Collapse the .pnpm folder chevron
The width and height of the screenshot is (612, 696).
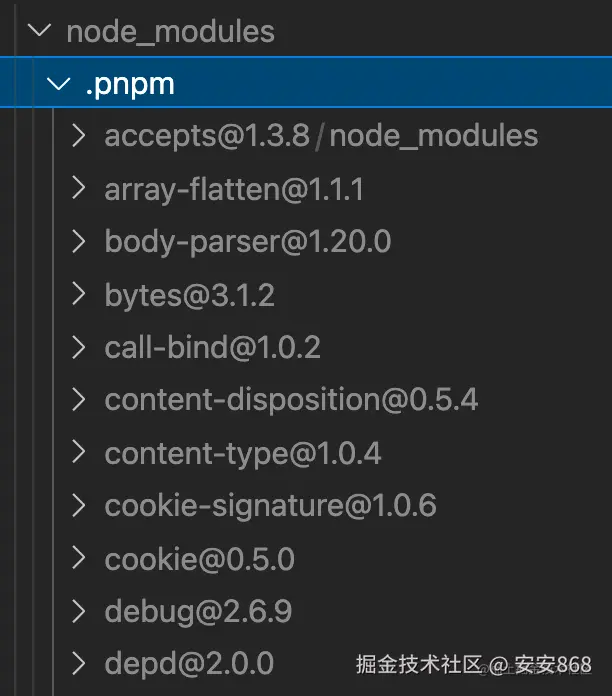coord(60,84)
